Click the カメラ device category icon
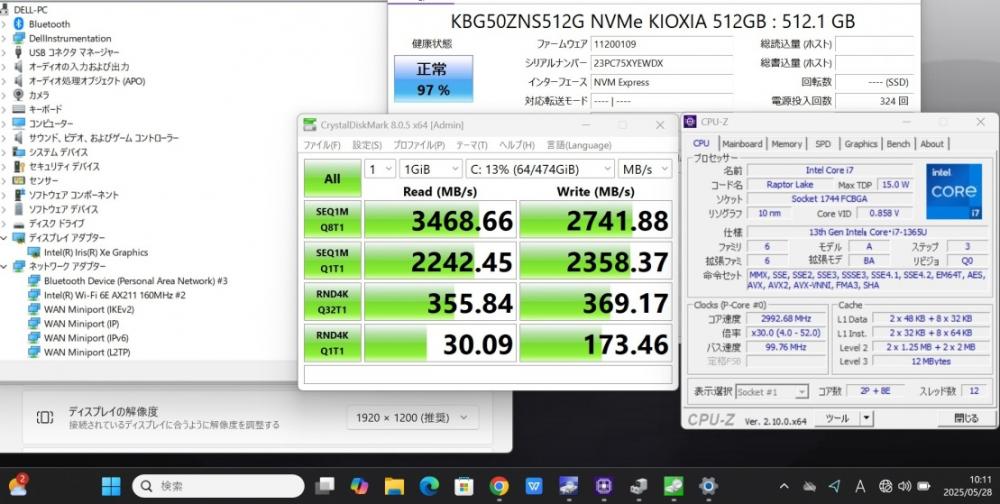The image size is (1000, 504). 18,95
